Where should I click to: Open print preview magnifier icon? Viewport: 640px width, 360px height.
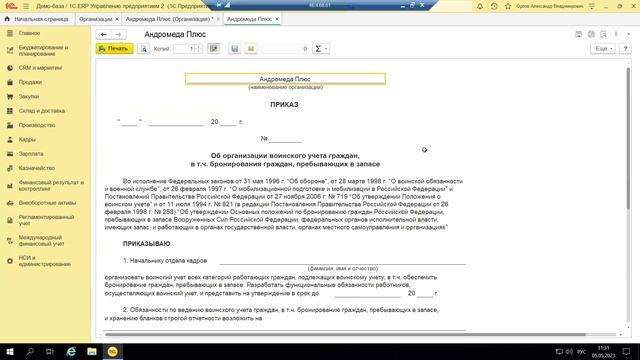tap(143, 49)
